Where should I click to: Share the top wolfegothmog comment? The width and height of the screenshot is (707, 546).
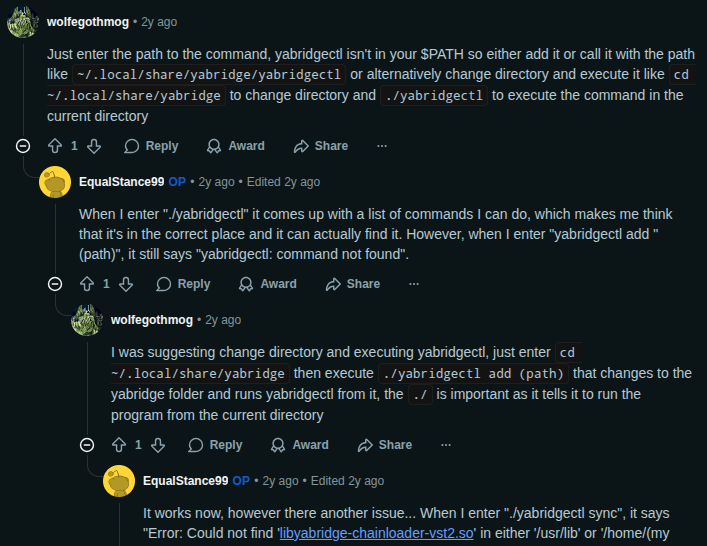(321, 146)
